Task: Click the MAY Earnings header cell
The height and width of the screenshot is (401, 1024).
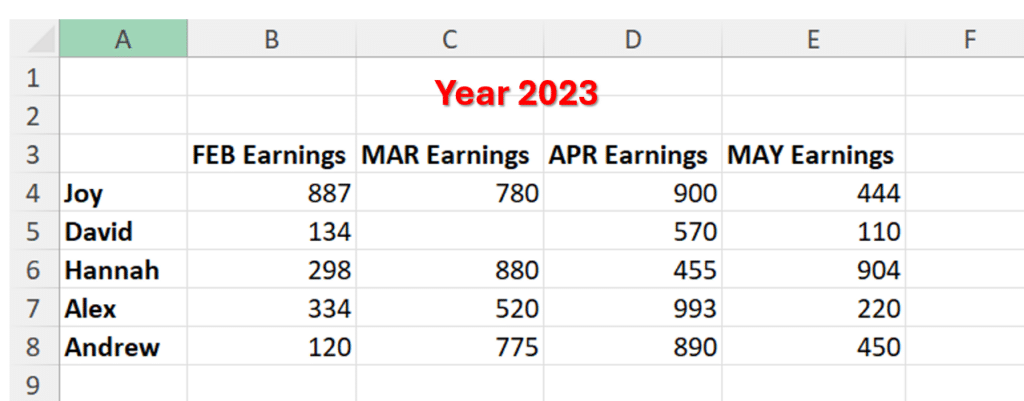Action: tap(811, 155)
